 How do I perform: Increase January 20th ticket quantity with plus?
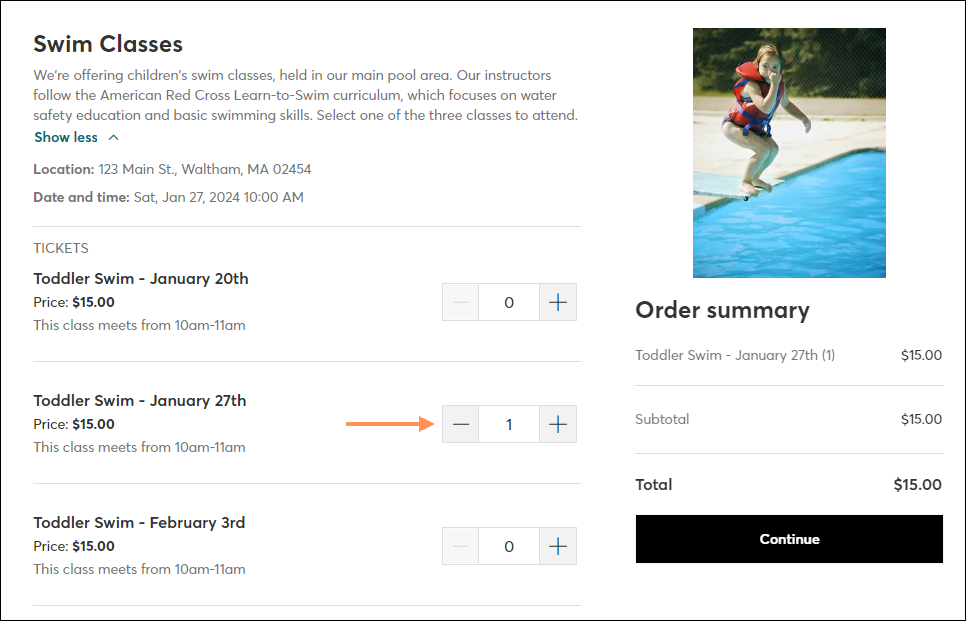pos(558,302)
